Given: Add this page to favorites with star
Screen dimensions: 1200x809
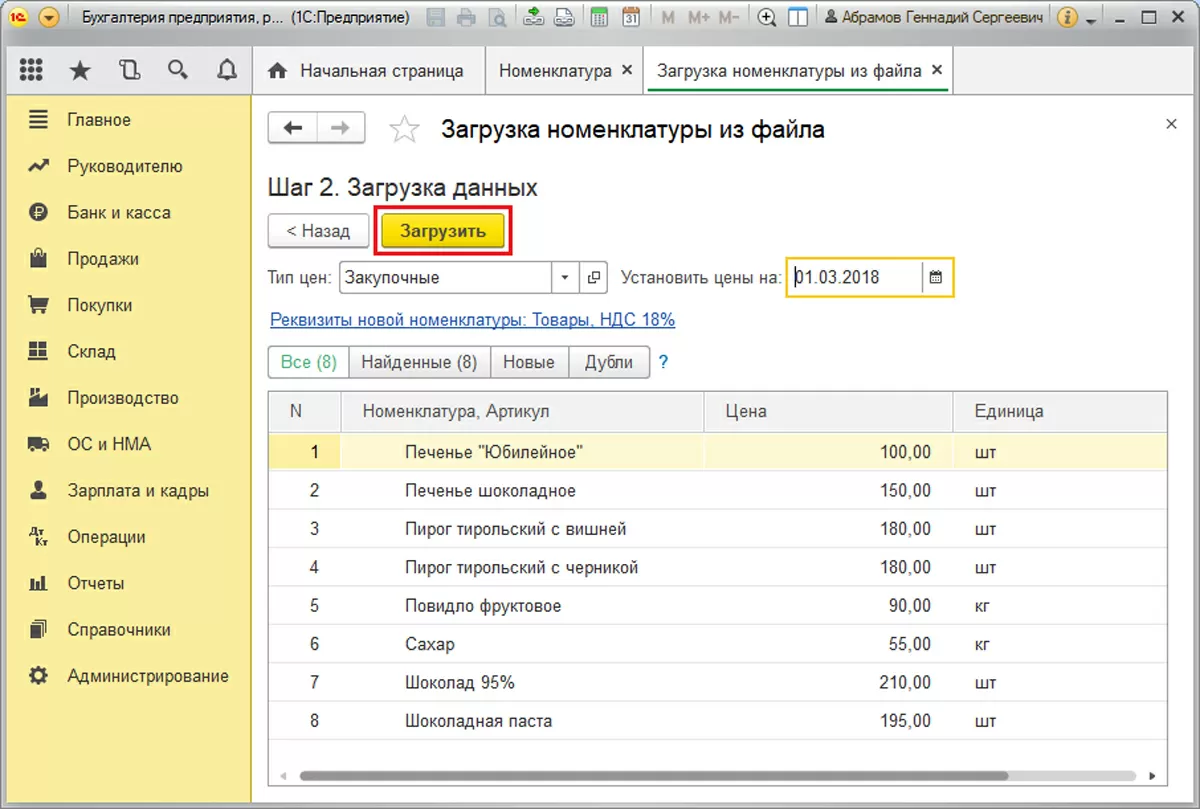Looking at the screenshot, I should click(x=404, y=129).
